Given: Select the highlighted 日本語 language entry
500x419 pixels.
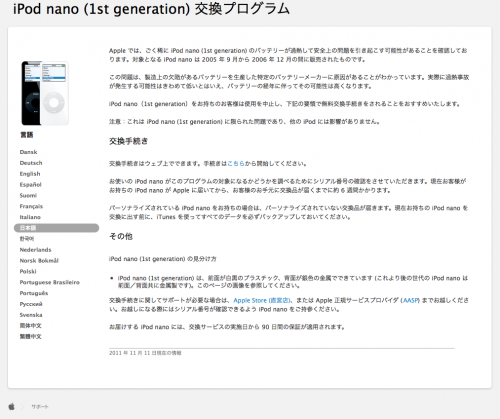Looking at the screenshot, I should [x=56, y=228].
